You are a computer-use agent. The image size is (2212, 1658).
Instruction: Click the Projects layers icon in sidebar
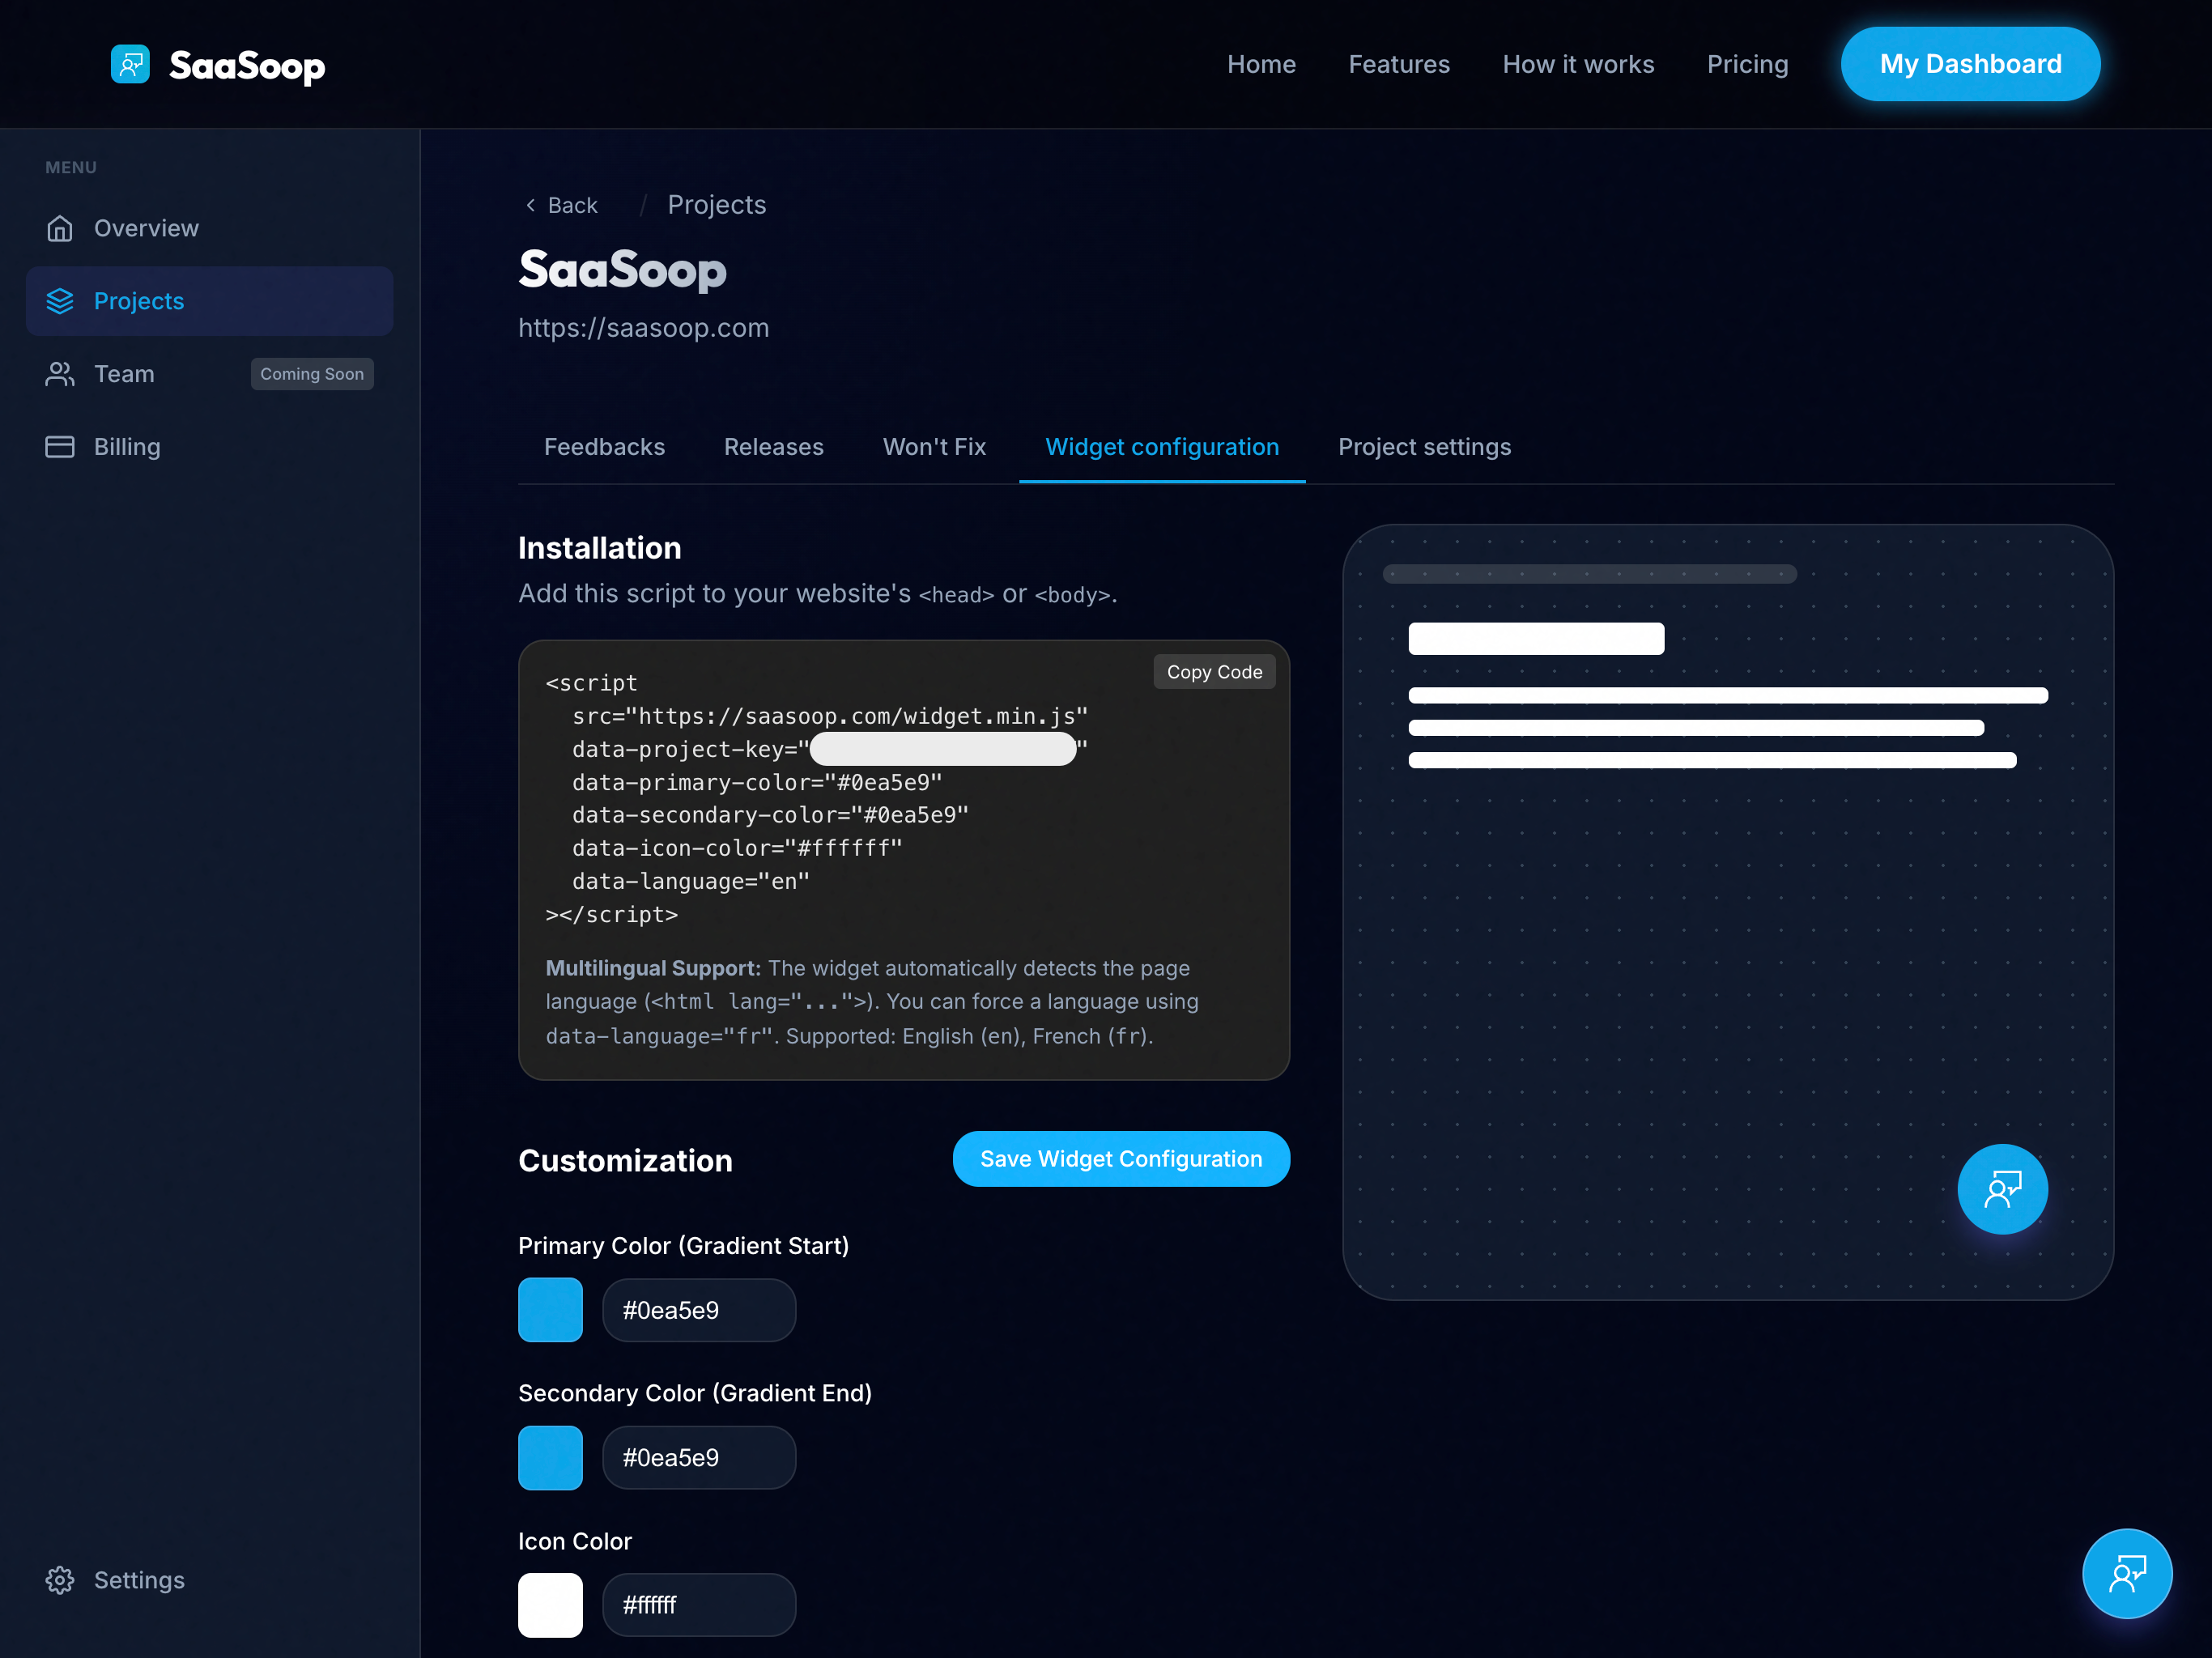coord(60,301)
